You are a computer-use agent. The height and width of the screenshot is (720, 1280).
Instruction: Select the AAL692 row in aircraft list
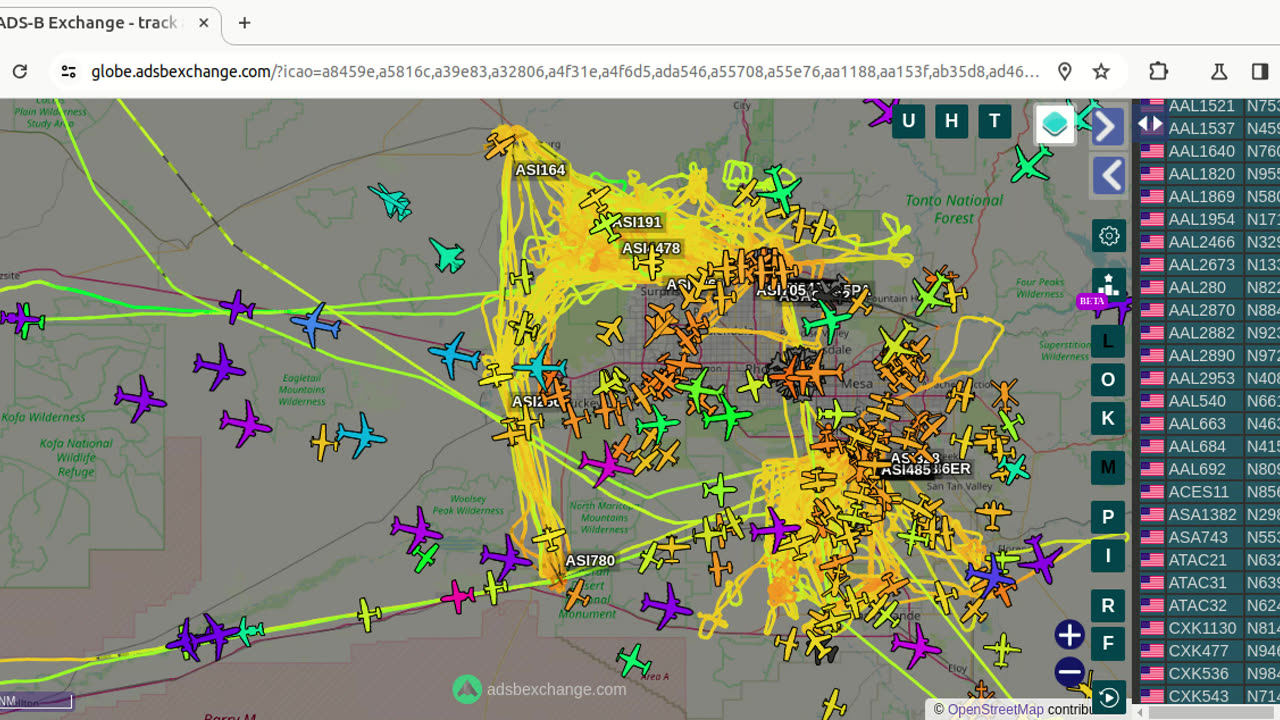pyautogui.click(x=1208, y=469)
